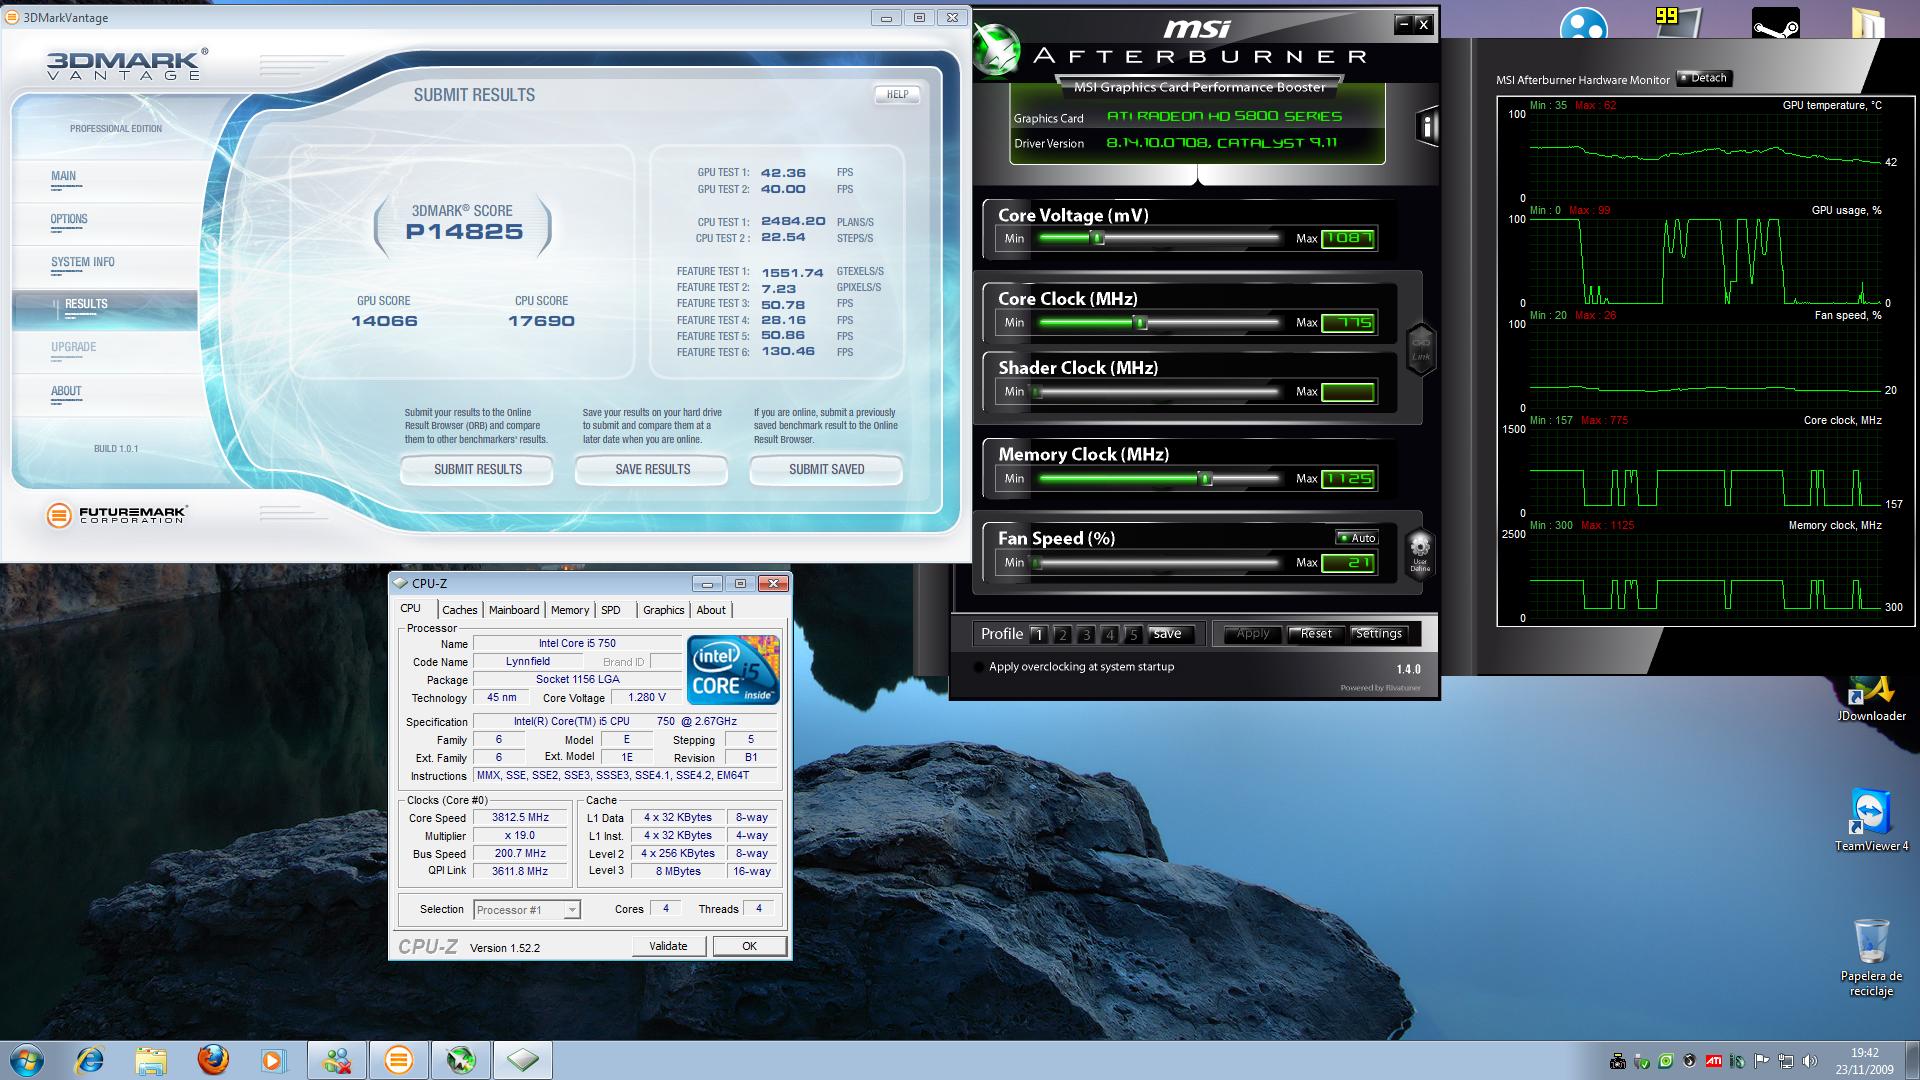
Task: Click the Submit Results button
Action: pyautogui.click(x=477, y=469)
